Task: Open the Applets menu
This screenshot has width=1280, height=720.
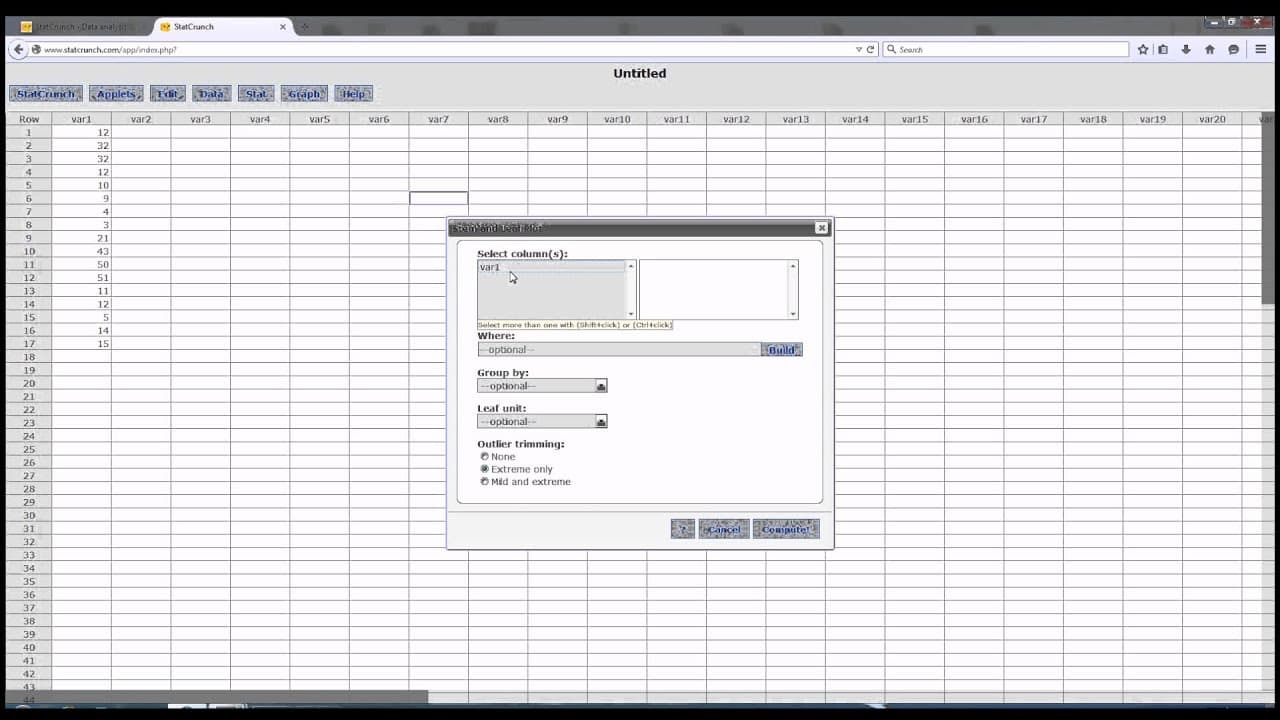Action: pos(116,94)
